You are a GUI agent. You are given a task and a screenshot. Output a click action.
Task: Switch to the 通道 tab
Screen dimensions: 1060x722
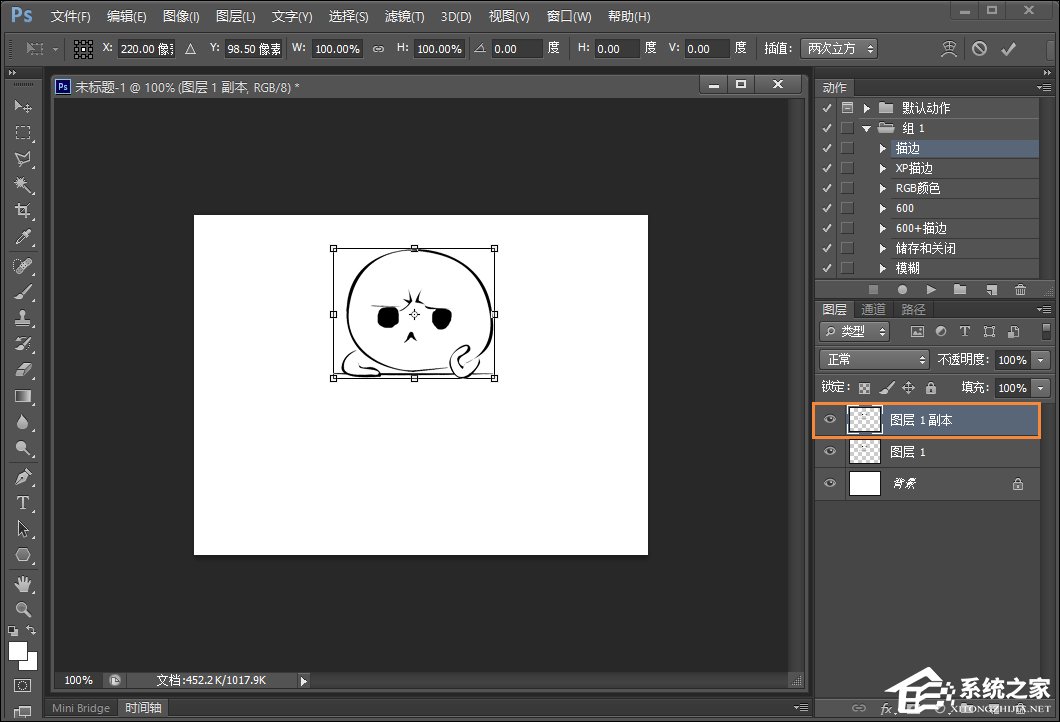tap(873, 309)
